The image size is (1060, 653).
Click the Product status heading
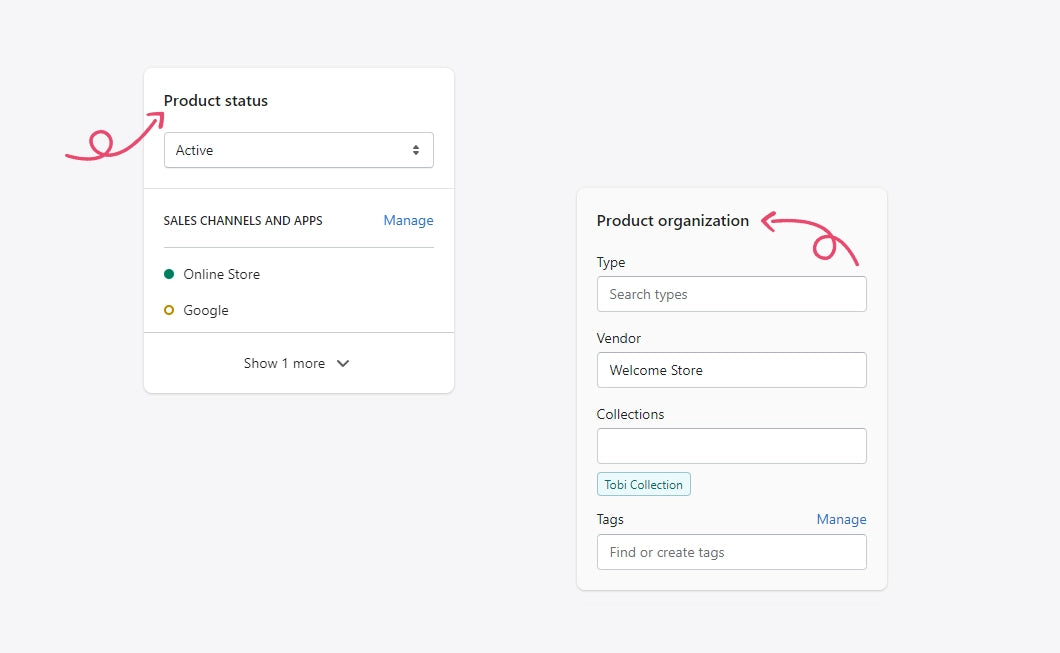[216, 101]
